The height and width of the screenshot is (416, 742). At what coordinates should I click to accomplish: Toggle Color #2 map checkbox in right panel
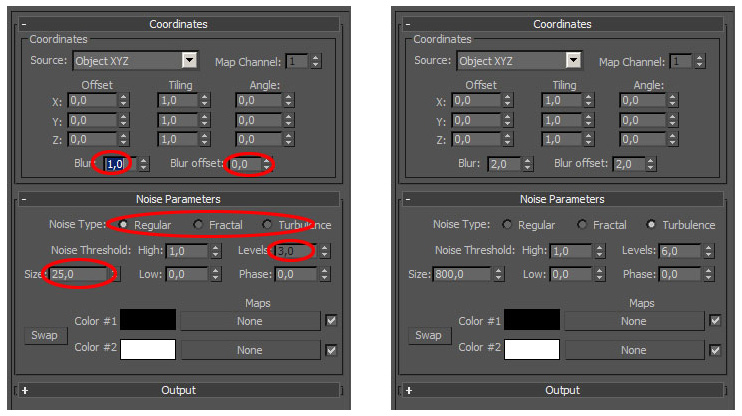(715, 350)
